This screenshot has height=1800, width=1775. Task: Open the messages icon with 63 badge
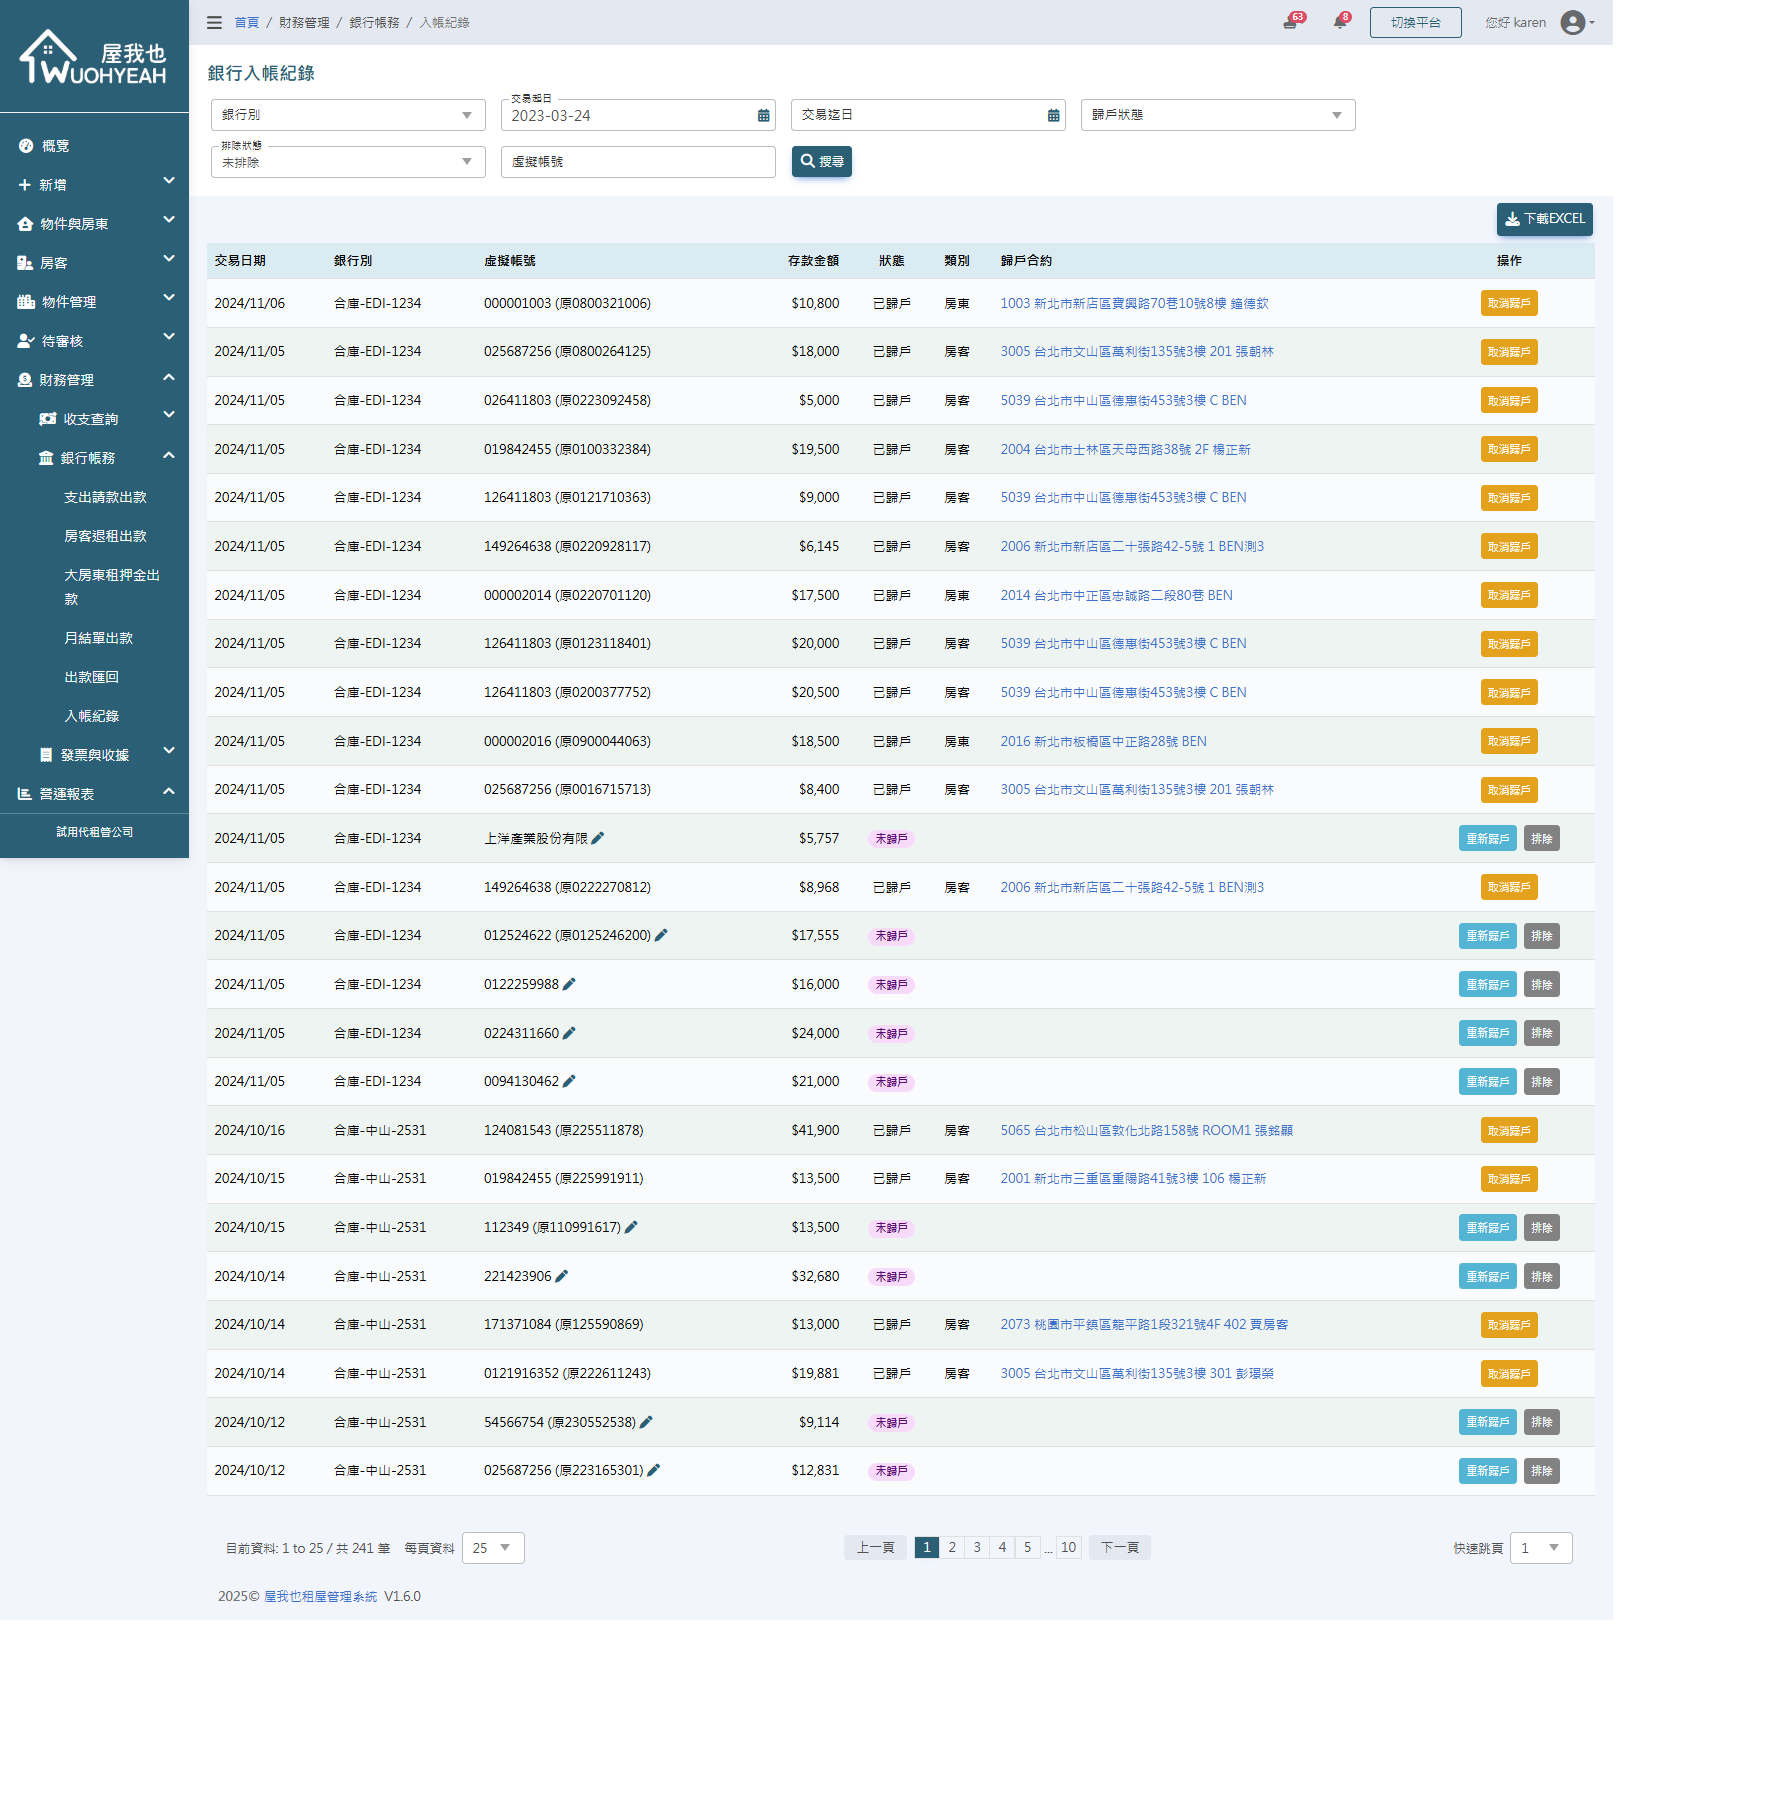[x=1290, y=22]
